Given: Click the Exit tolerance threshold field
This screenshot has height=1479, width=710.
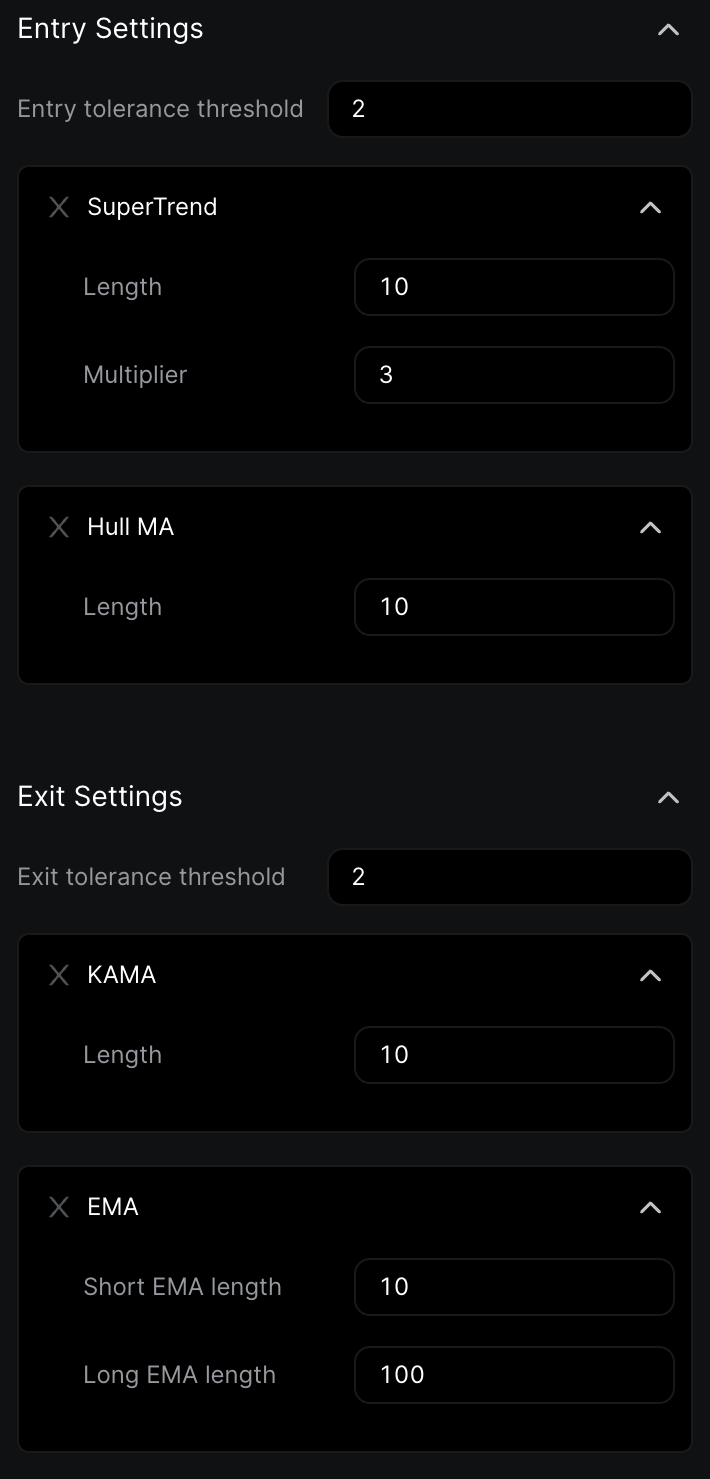Looking at the screenshot, I should pos(510,877).
